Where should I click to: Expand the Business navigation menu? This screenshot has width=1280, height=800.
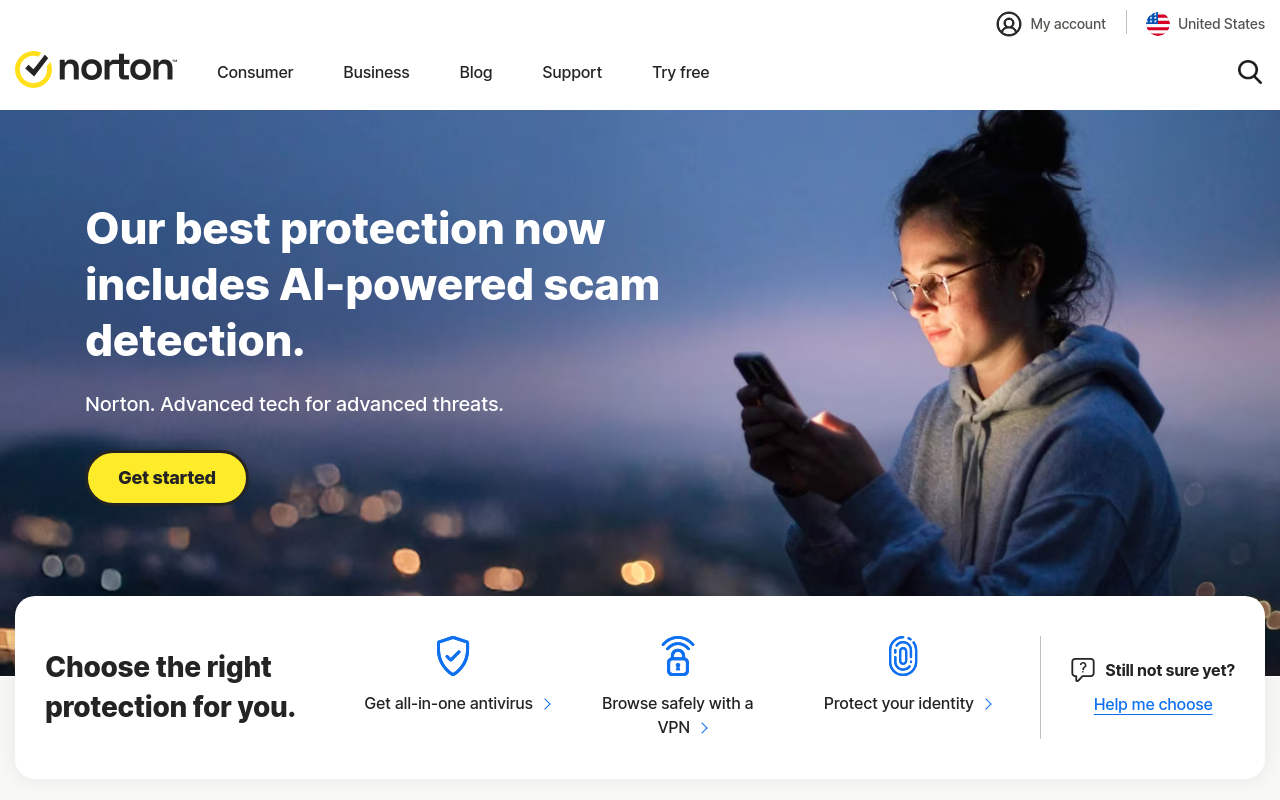(x=376, y=72)
